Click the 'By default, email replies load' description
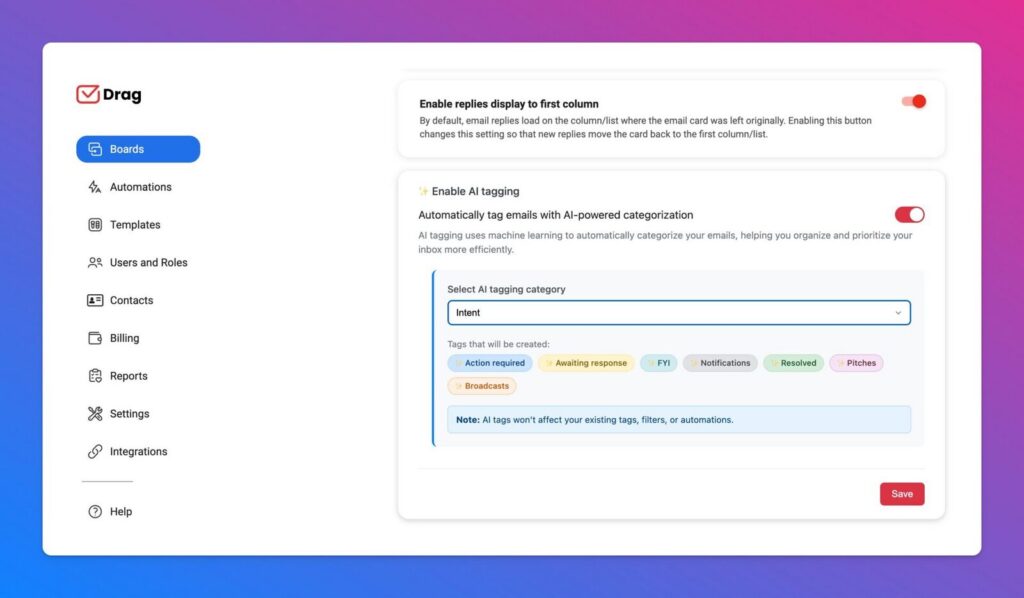Viewport: 1024px width, 598px height. click(645, 127)
